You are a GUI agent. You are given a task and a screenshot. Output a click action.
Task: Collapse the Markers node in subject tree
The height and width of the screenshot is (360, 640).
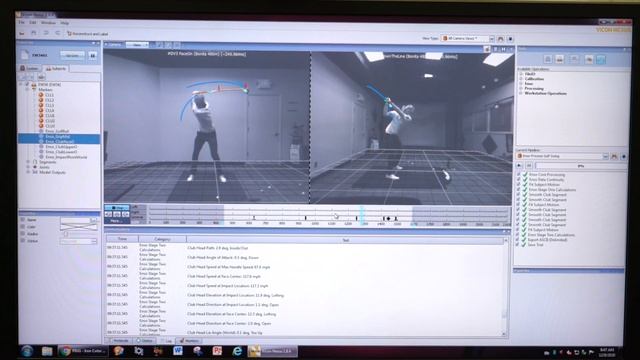[x=27, y=89]
